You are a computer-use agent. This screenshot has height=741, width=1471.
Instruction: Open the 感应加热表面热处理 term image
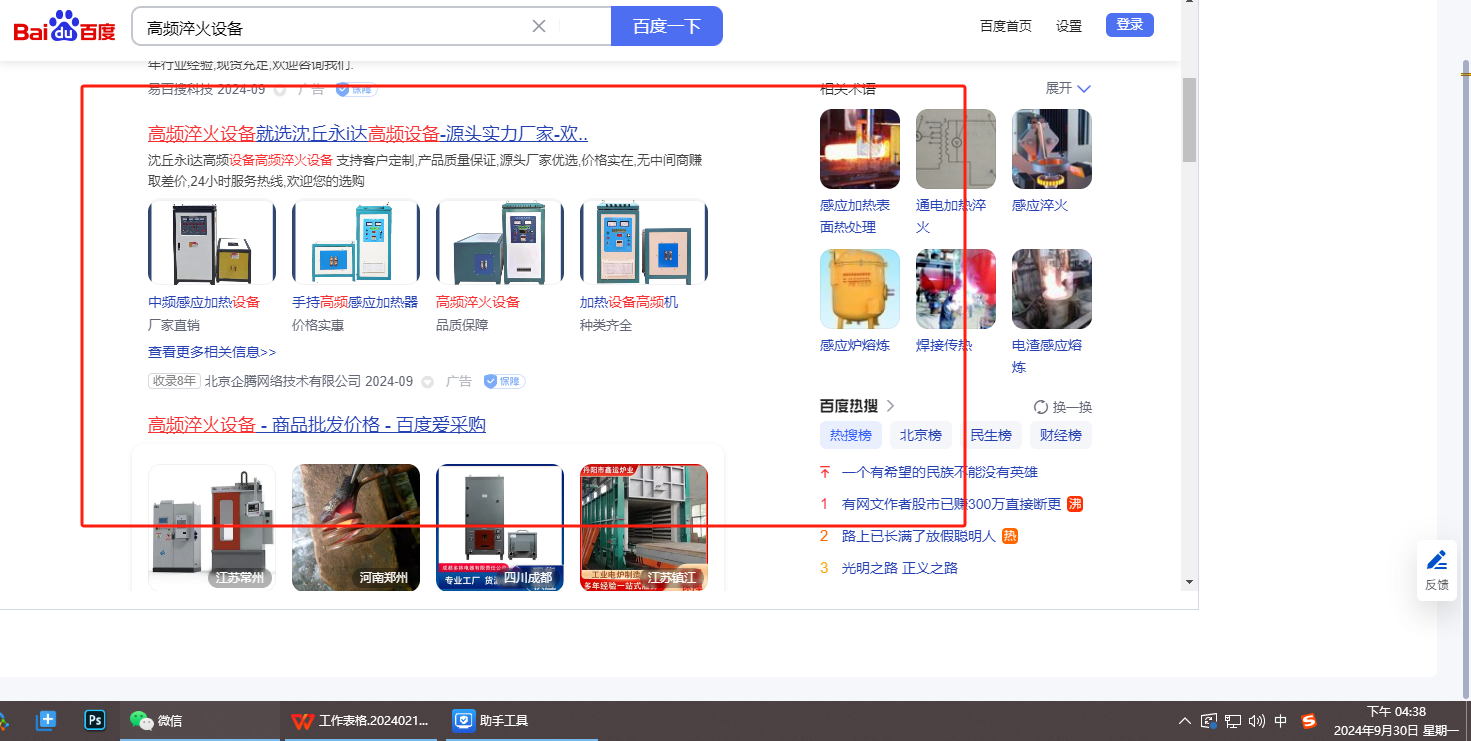tap(860, 149)
